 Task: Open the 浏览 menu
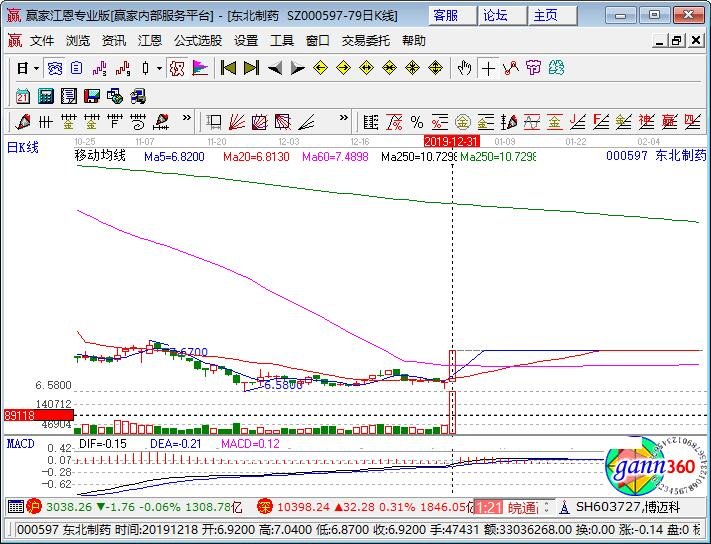coord(78,41)
